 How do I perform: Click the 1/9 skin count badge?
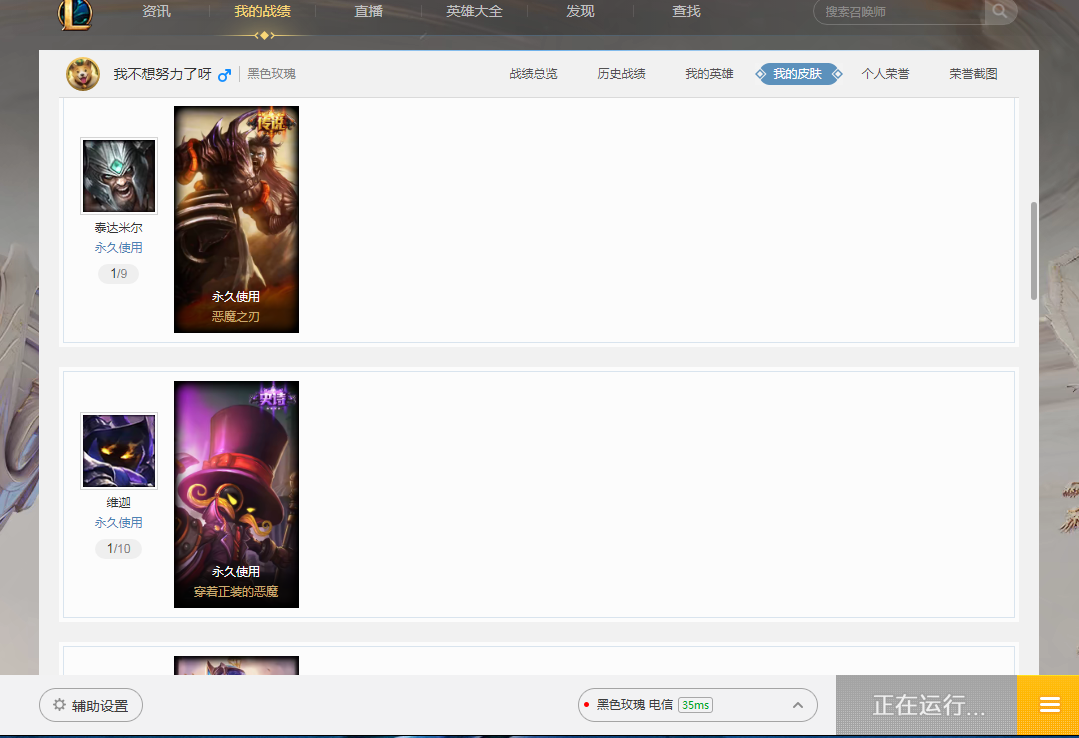tap(118, 274)
